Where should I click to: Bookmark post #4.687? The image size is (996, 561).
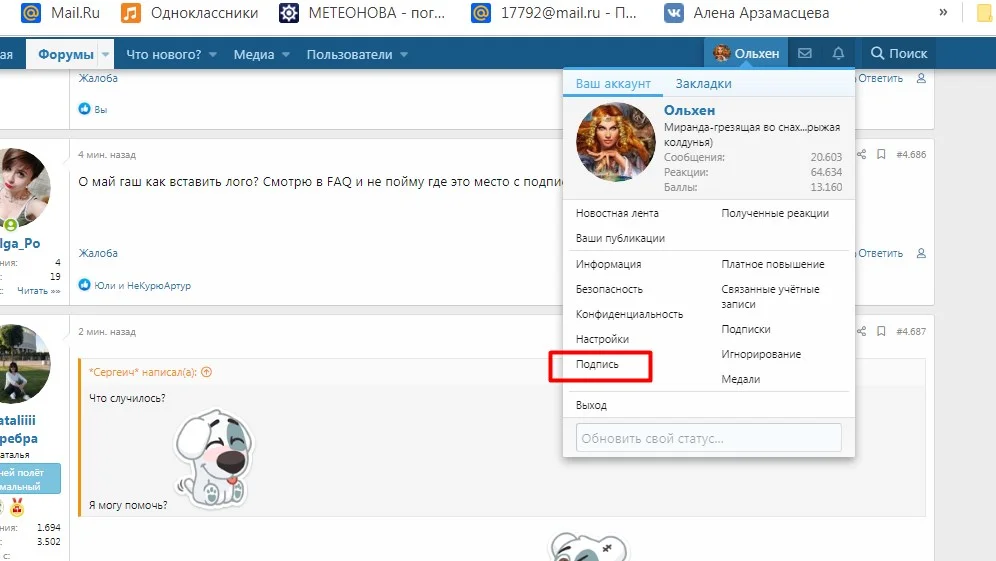click(x=881, y=331)
